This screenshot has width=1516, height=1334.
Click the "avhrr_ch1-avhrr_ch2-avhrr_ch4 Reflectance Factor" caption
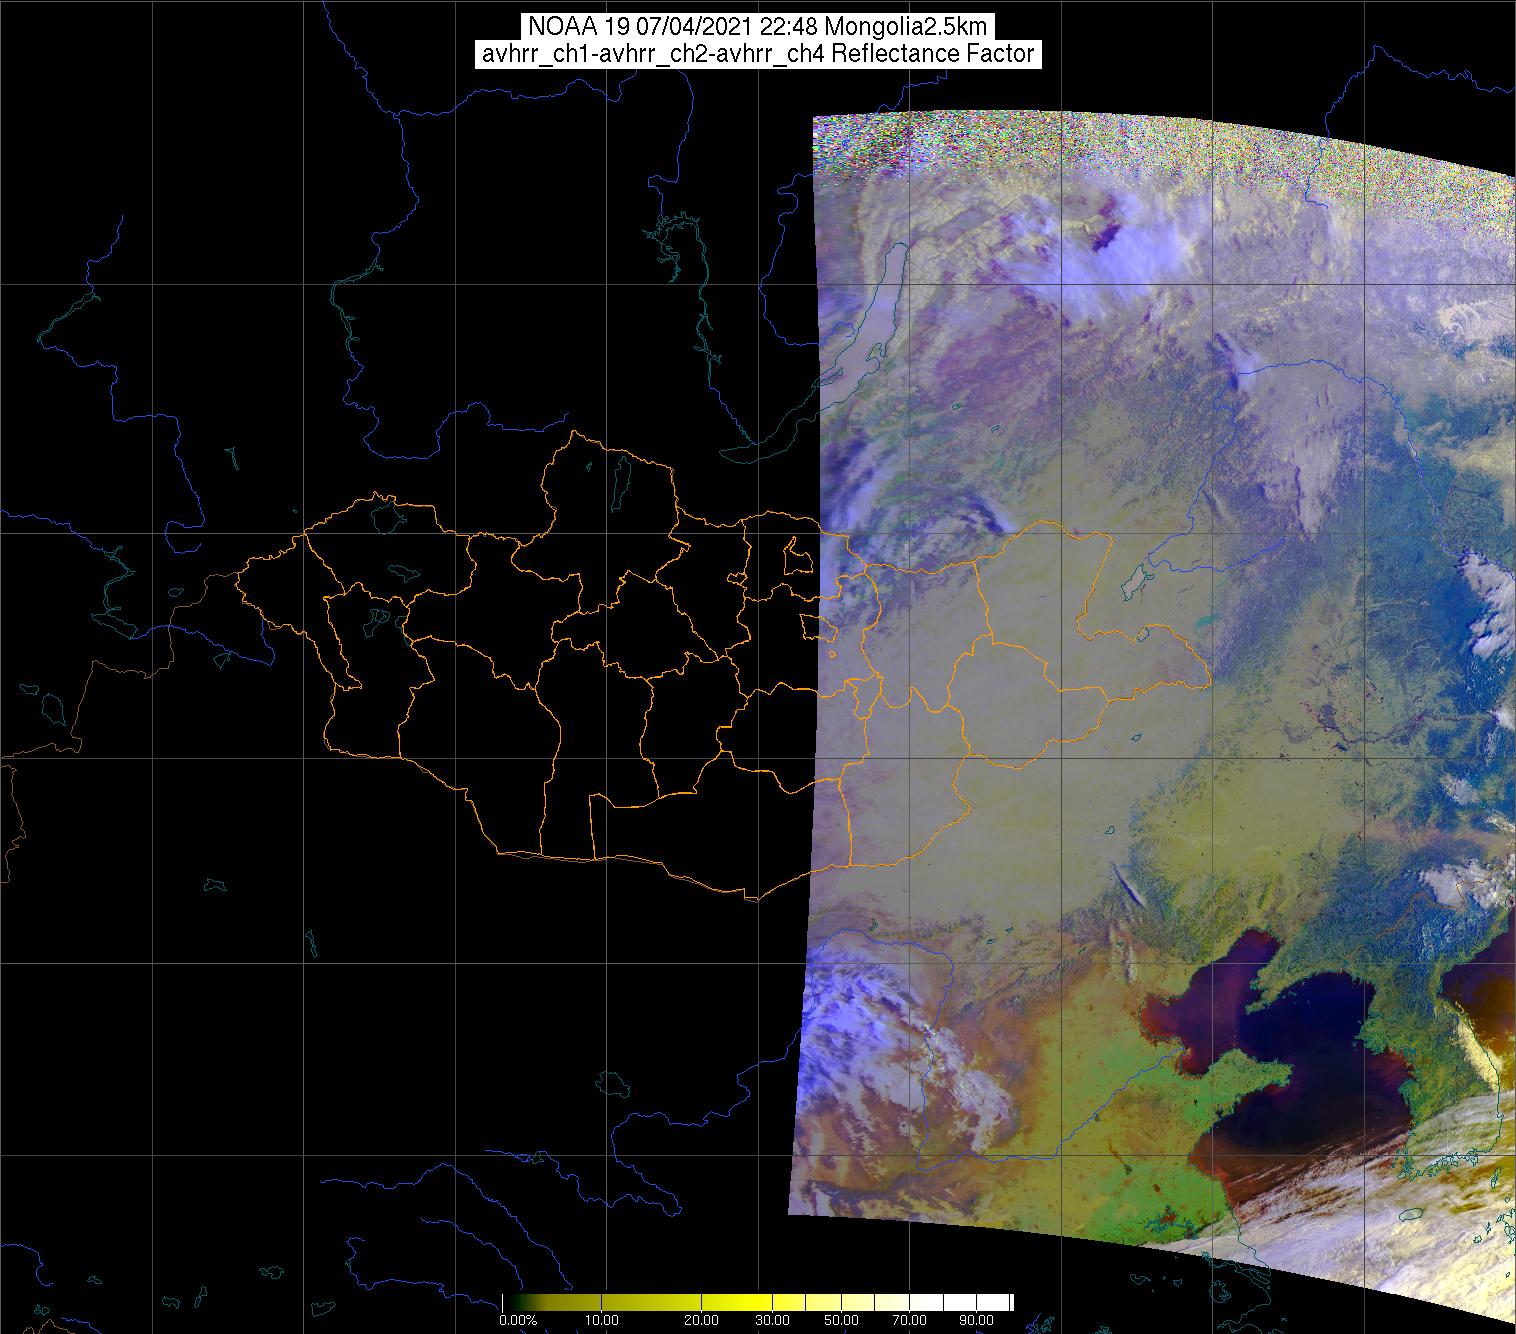757,54
